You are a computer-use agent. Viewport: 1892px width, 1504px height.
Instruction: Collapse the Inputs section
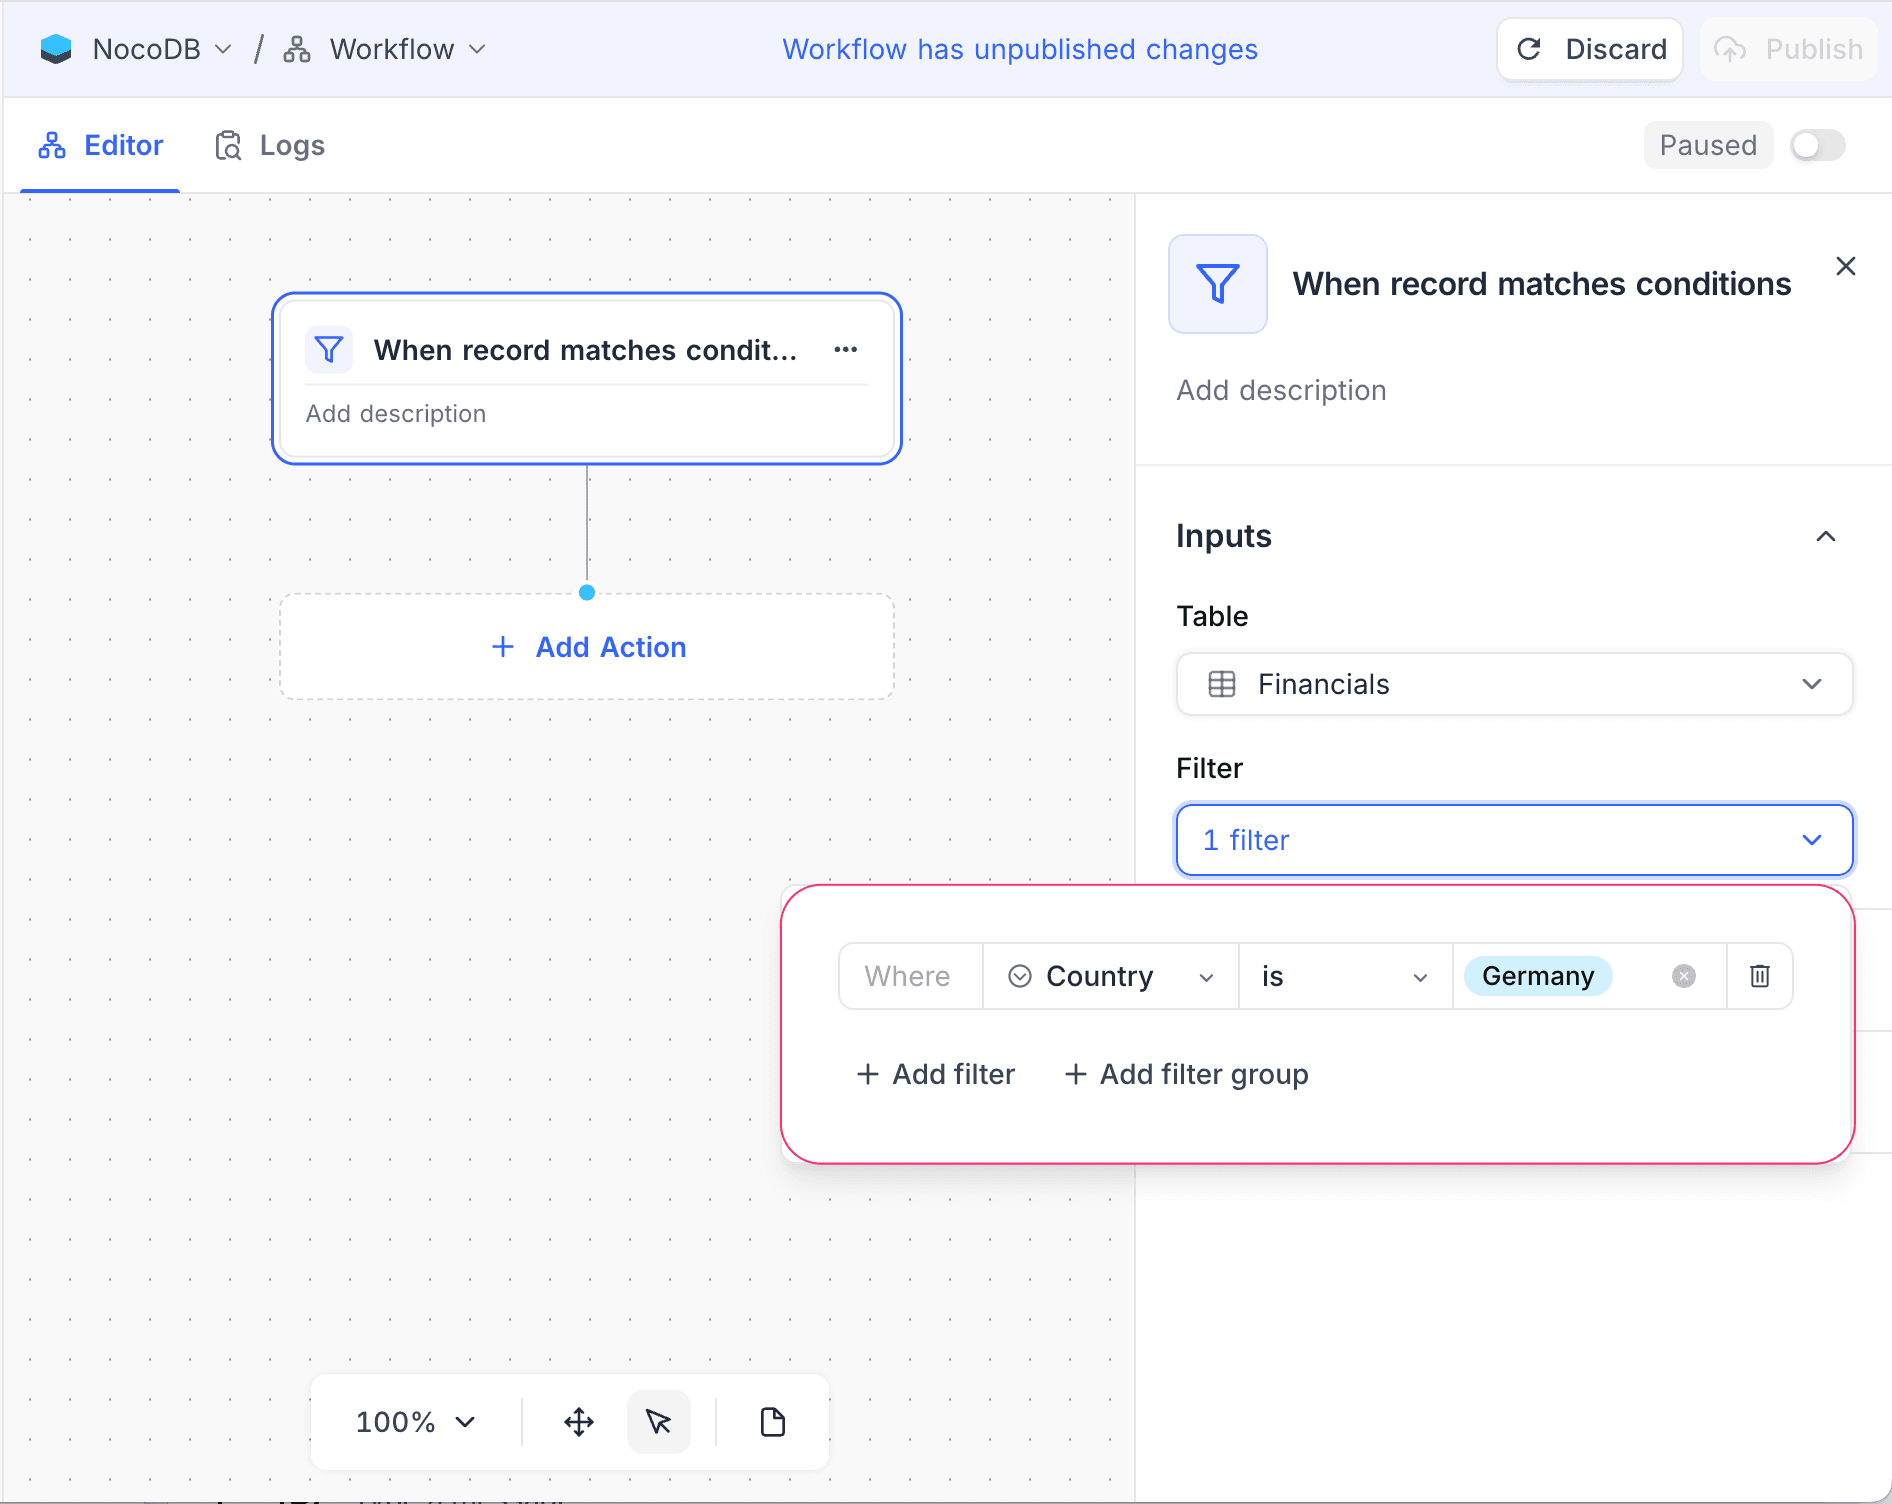pyautogui.click(x=1826, y=537)
